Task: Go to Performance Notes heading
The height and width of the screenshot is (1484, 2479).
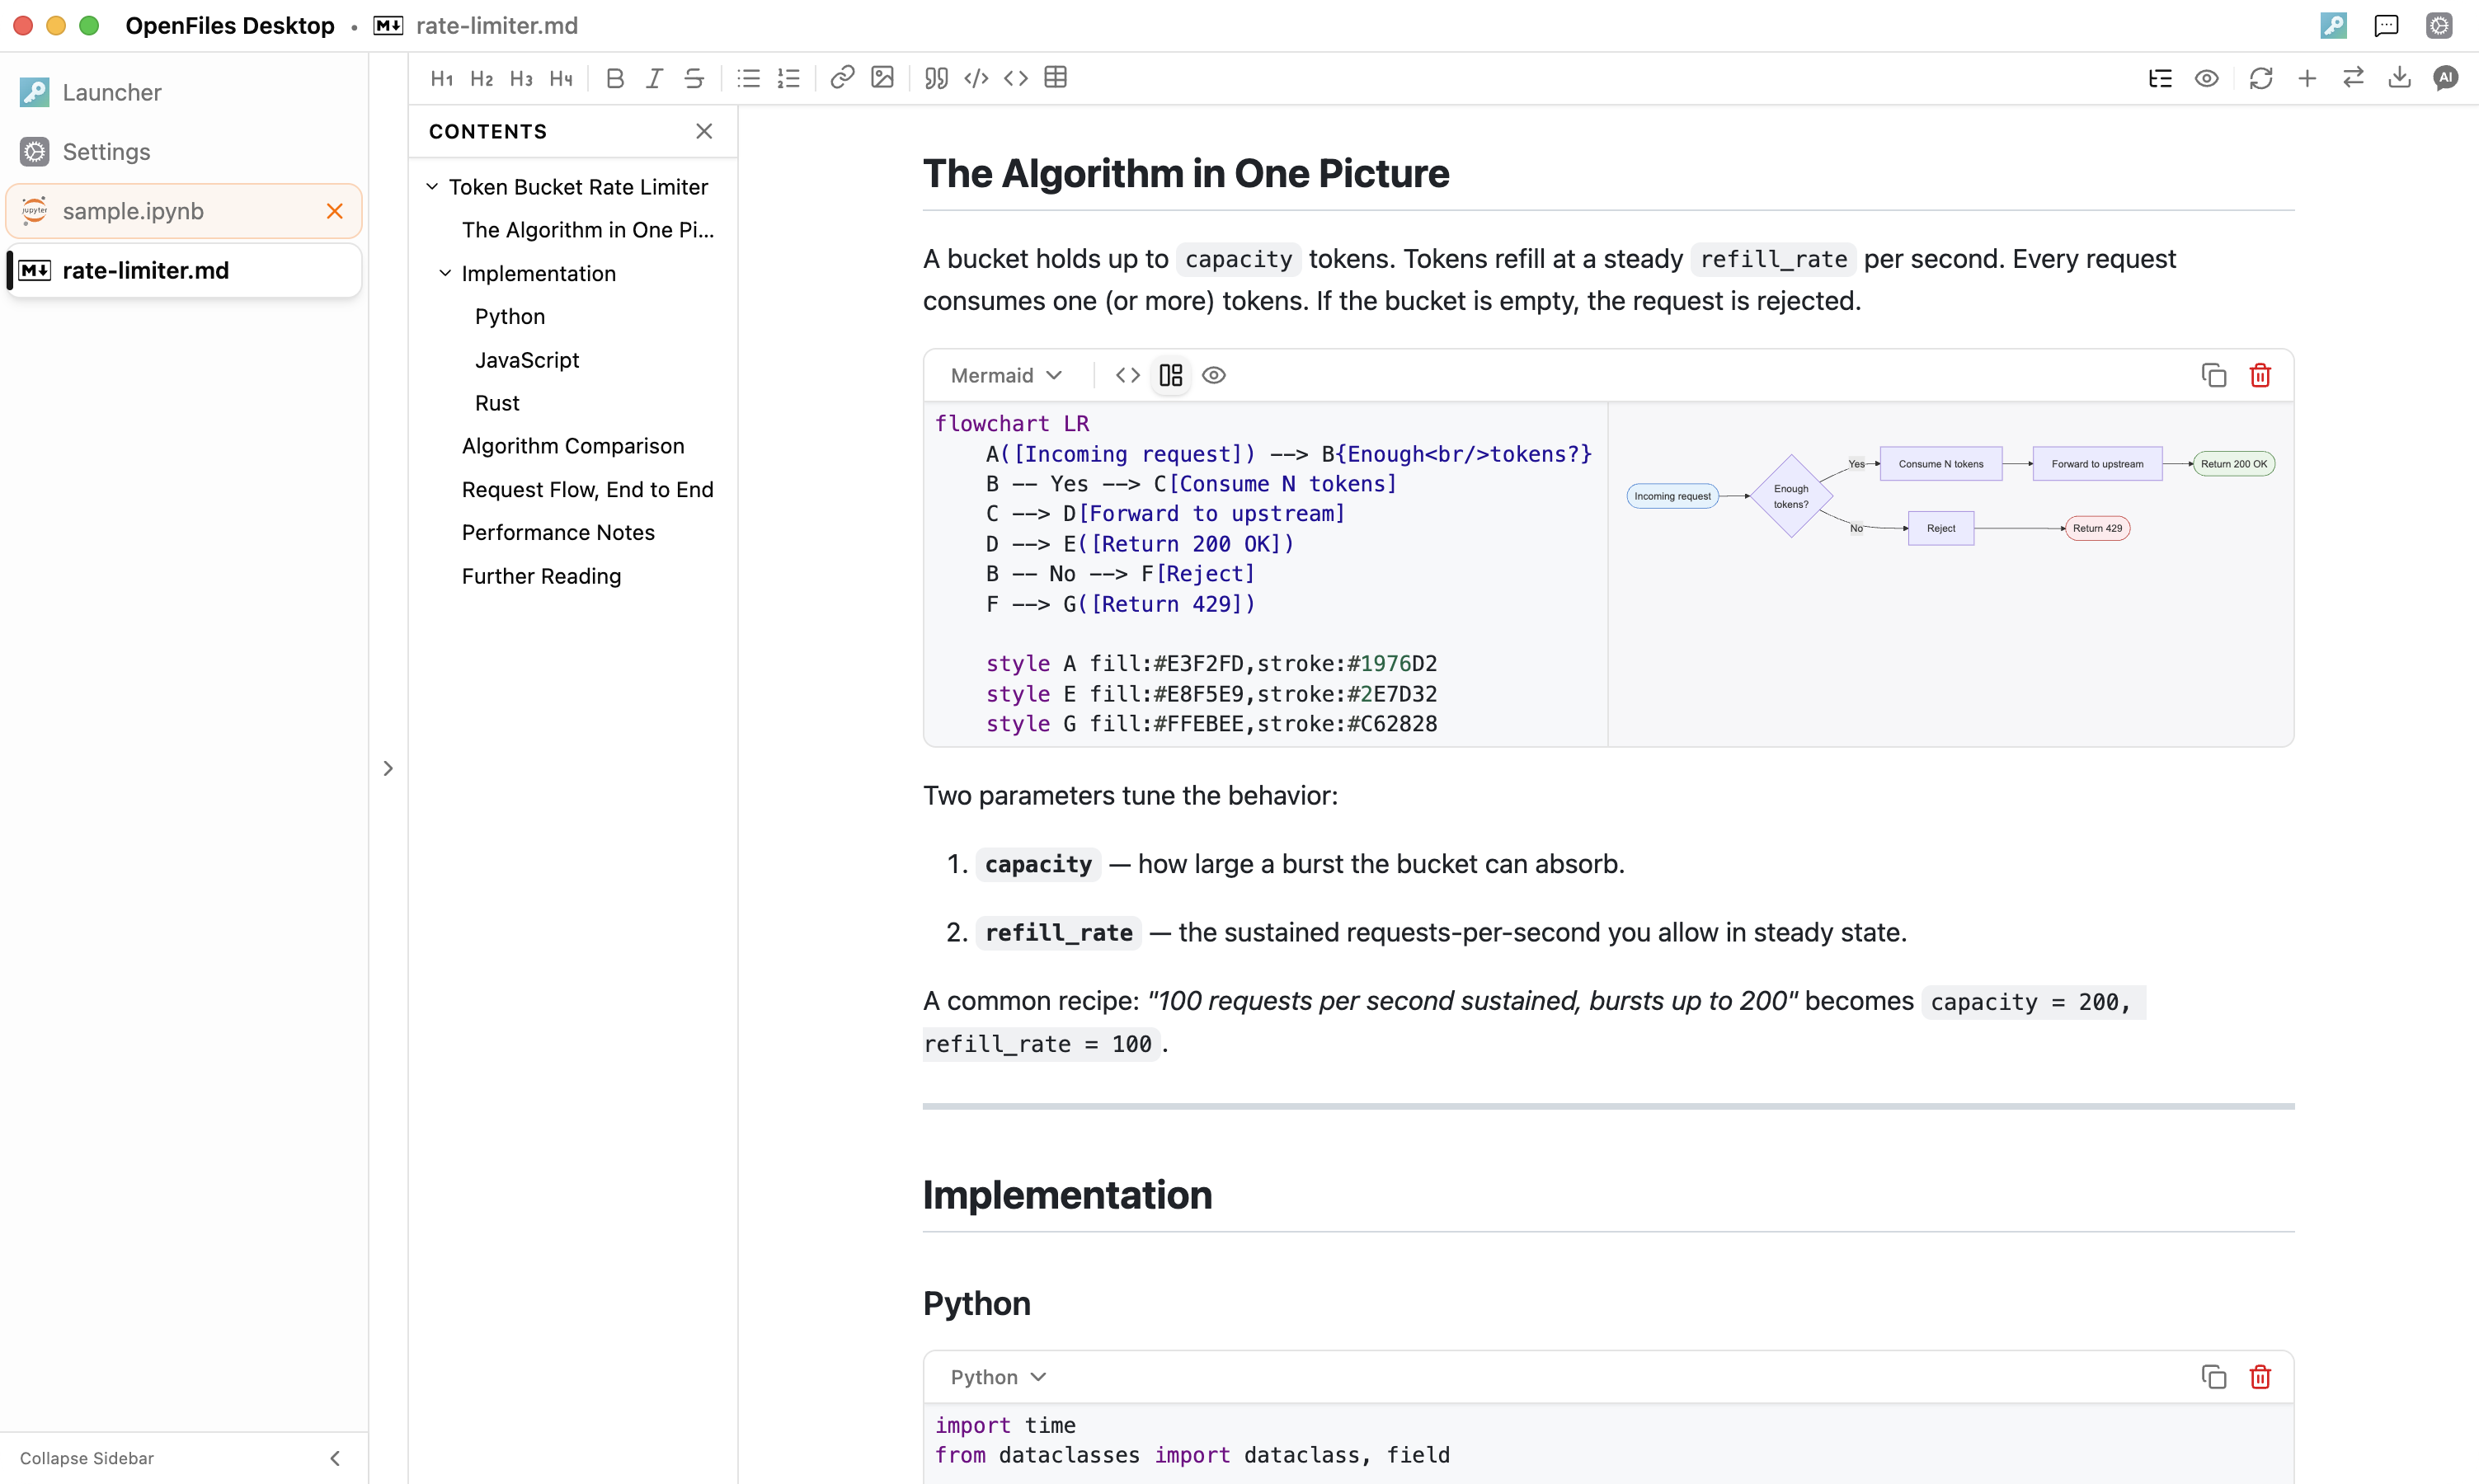Action: tap(558, 533)
